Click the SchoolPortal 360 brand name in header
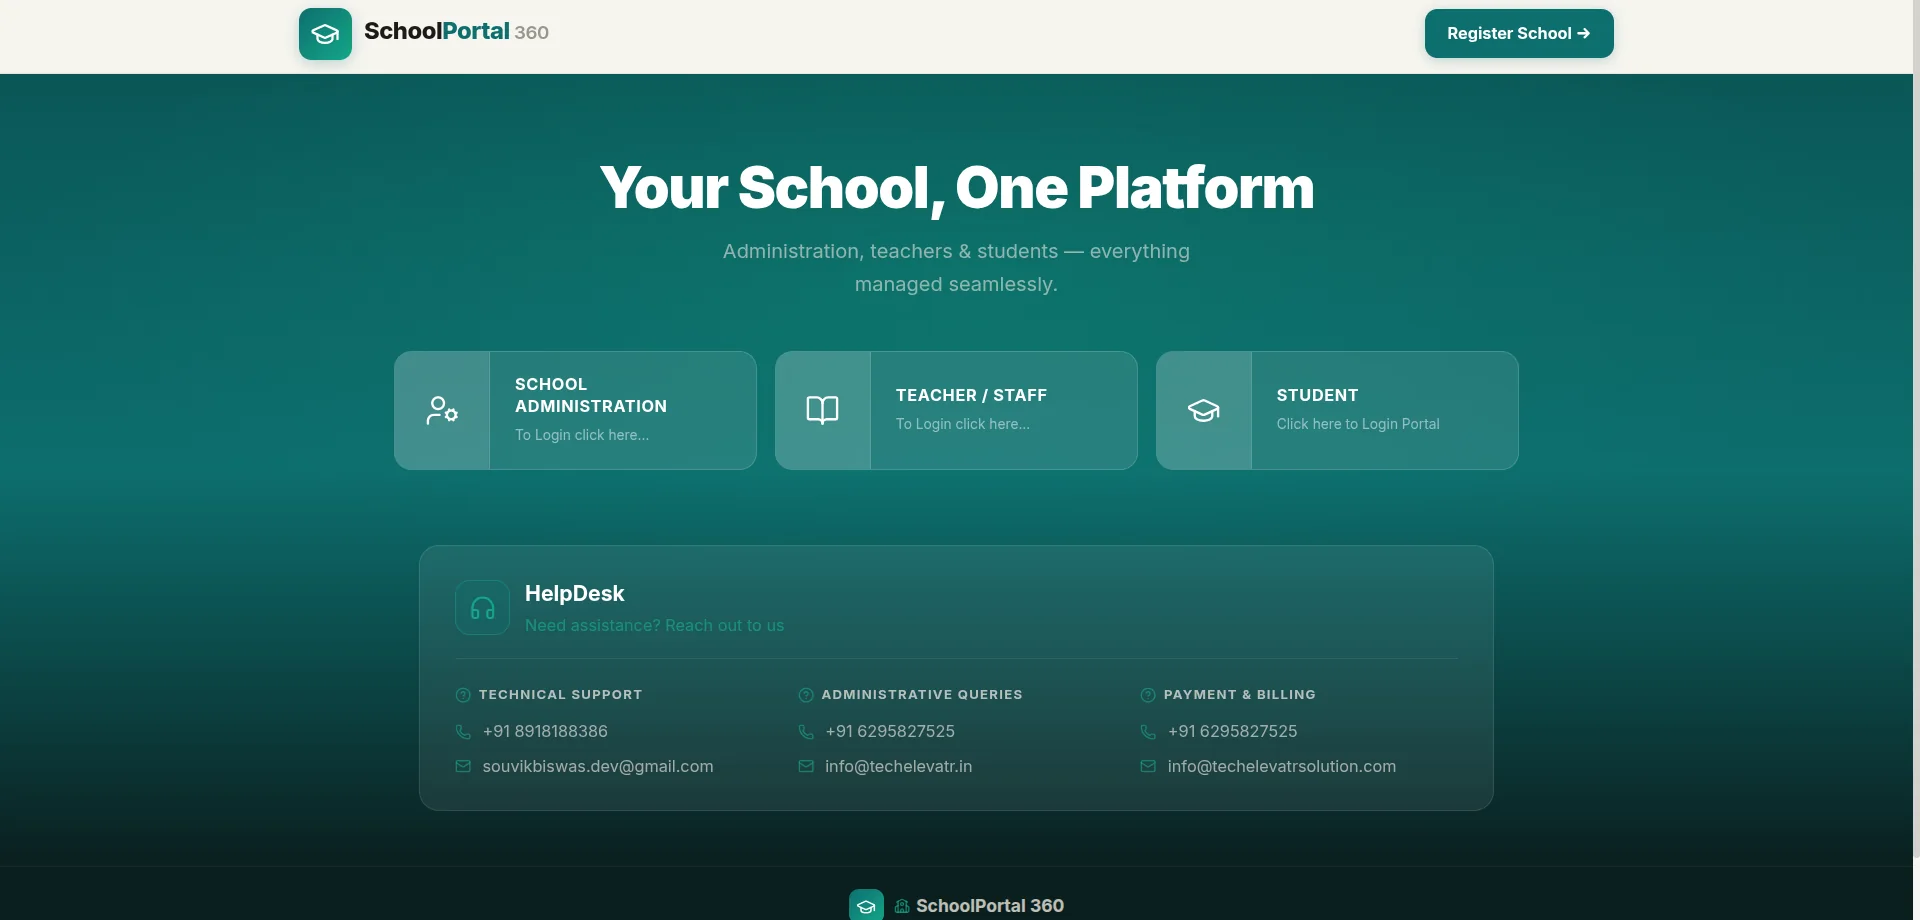Image resolution: width=1920 pixels, height=920 pixels. click(456, 32)
